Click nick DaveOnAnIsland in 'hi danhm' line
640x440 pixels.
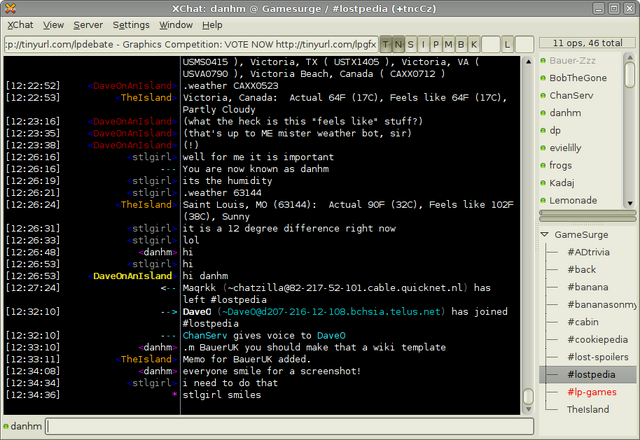click(132, 276)
